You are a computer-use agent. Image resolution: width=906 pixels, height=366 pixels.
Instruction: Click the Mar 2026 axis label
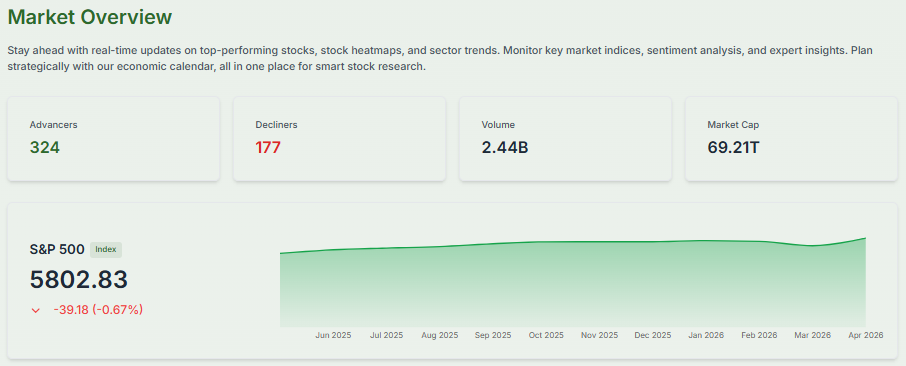812,335
